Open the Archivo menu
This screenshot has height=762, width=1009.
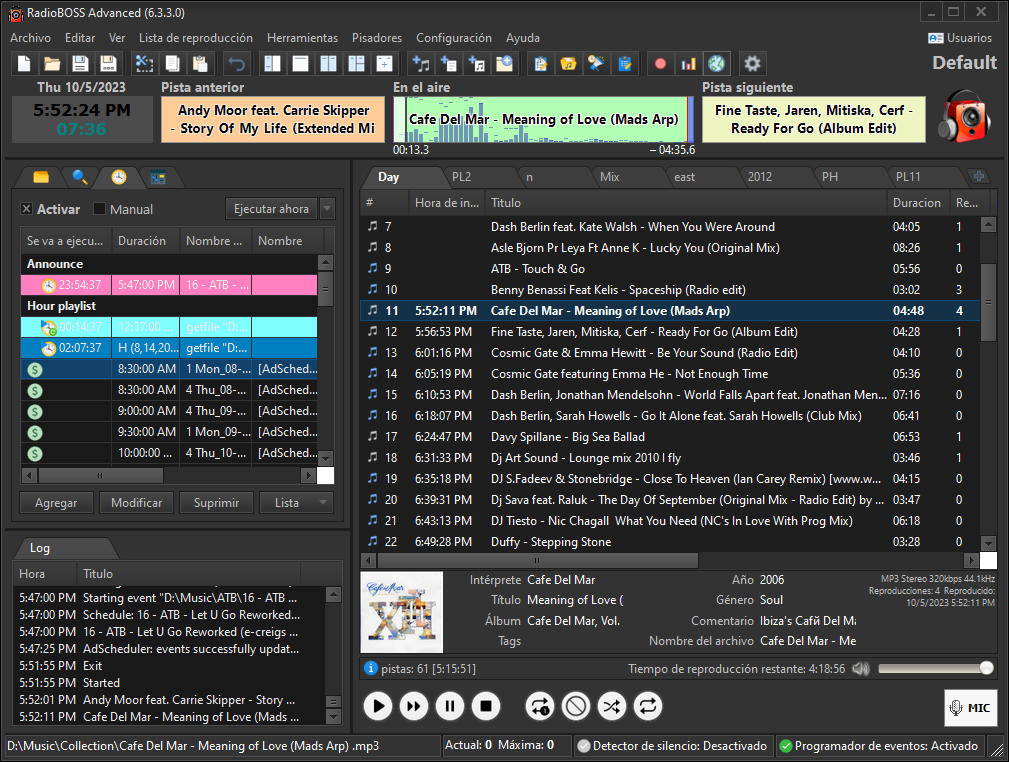coord(30,38)
